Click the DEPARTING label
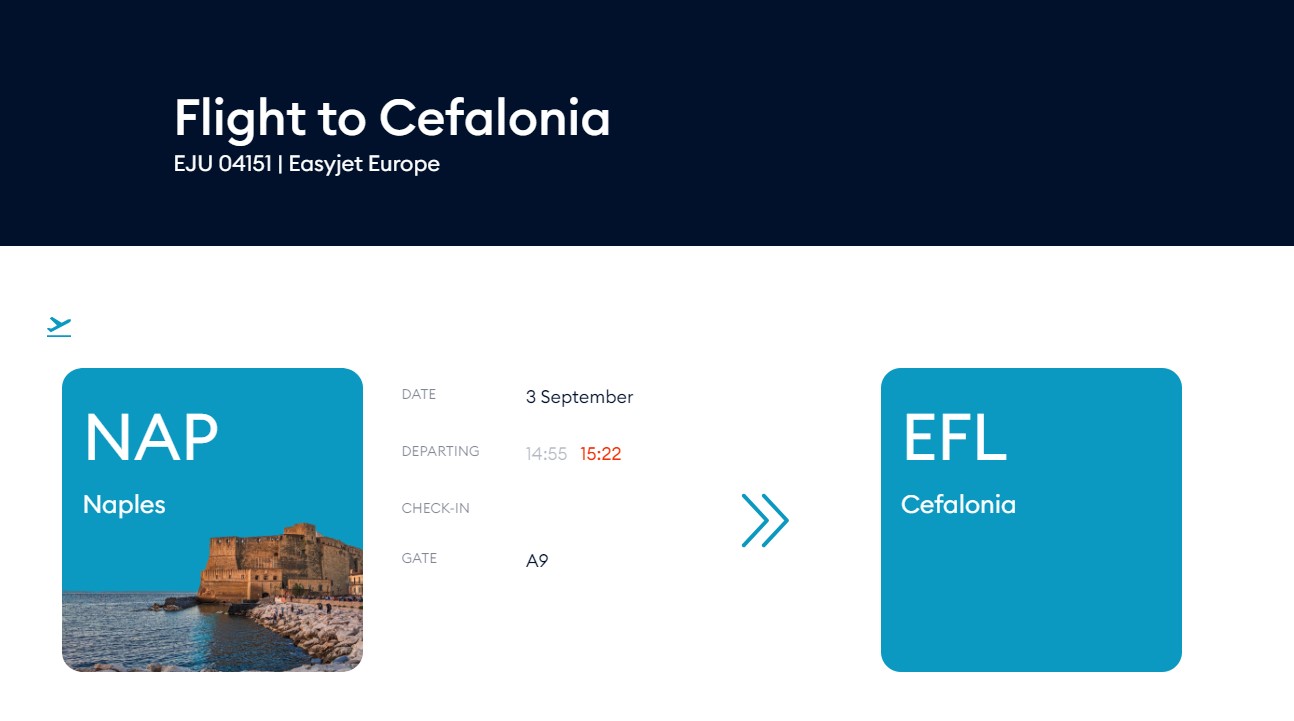This screenshot has height=721, width=1294. 440,452
